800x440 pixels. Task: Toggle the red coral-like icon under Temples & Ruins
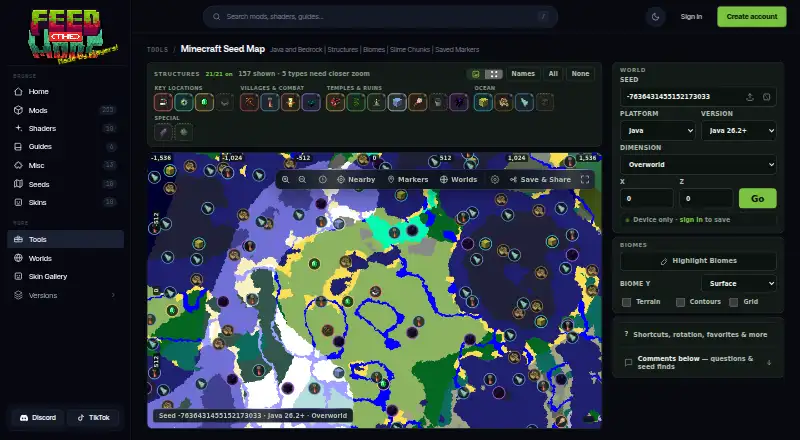click(336, 103)
